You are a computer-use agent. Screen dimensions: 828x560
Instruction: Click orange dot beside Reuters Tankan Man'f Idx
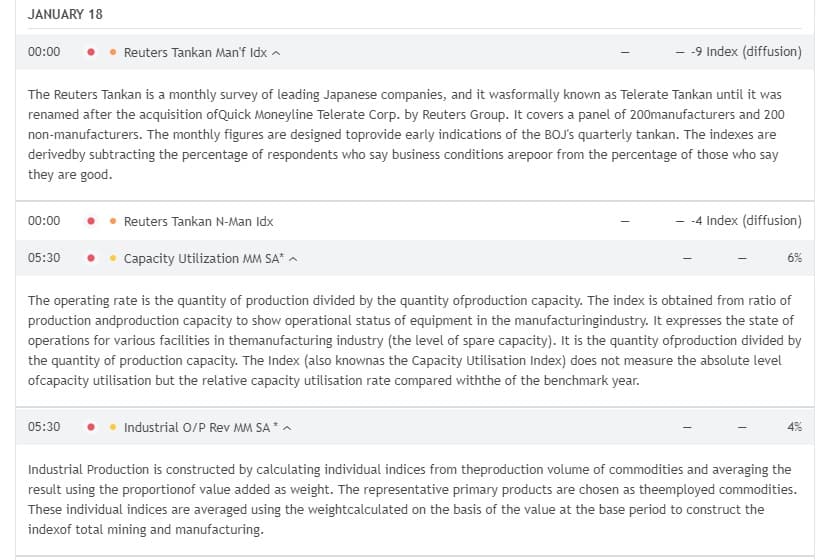tap(112, 52)
